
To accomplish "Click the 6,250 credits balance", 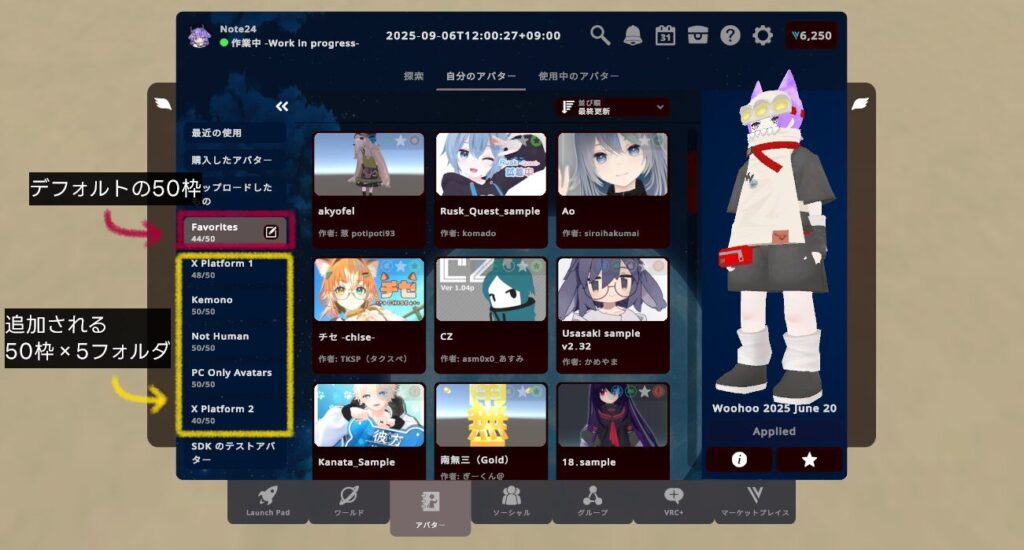I will [x=811, y=36].
